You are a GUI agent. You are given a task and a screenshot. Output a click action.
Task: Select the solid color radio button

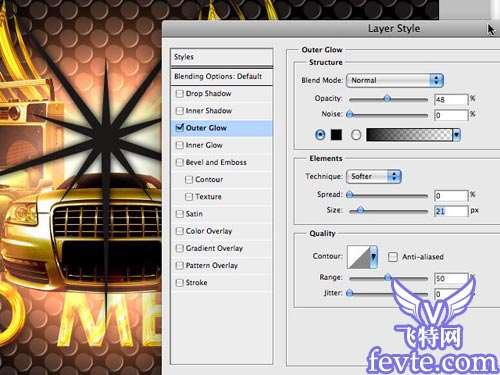coord(320,135)
